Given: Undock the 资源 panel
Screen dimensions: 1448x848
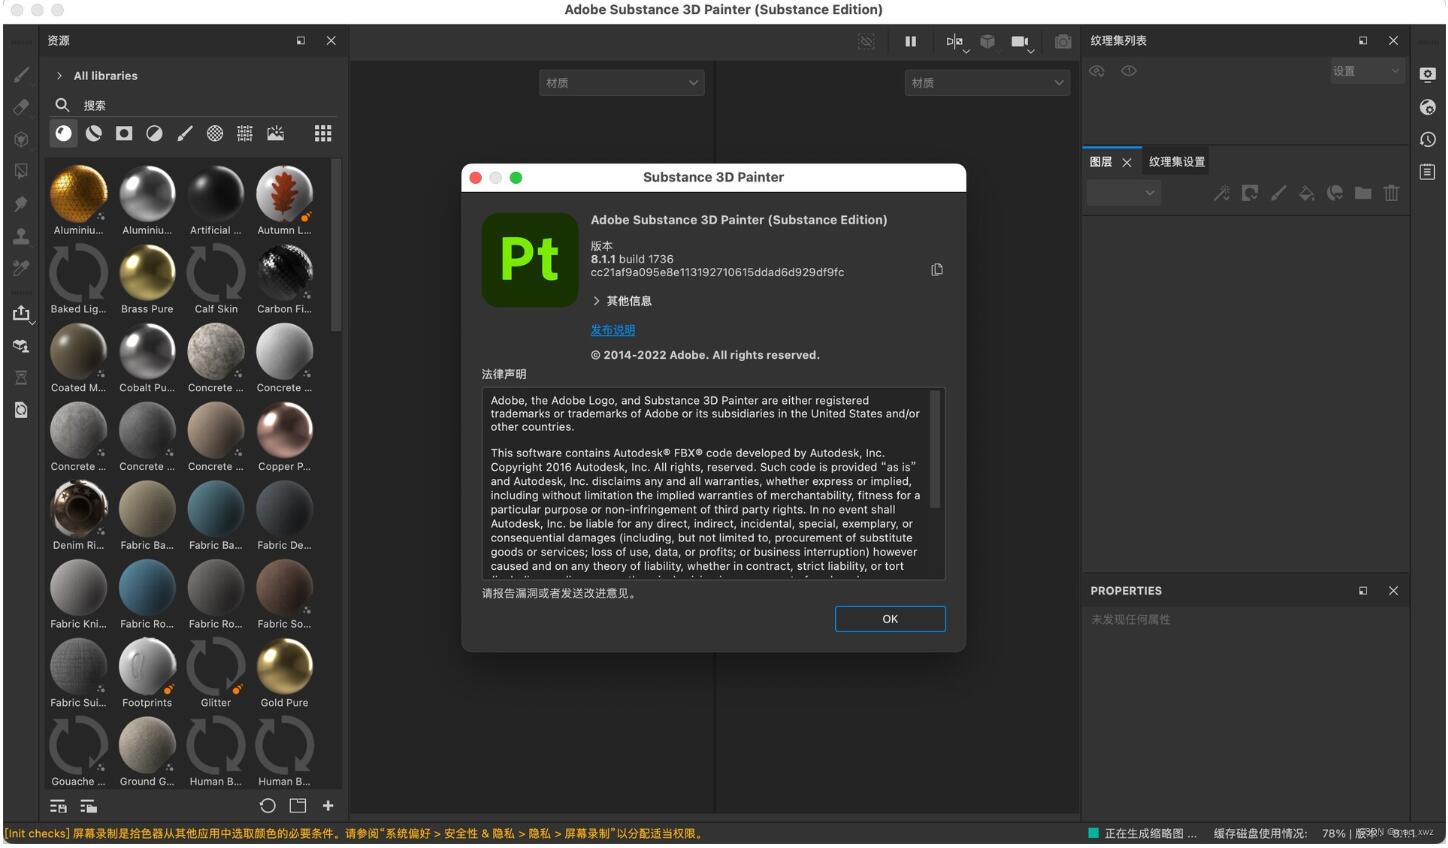Looking at the screenshot, I should (301, 41).
